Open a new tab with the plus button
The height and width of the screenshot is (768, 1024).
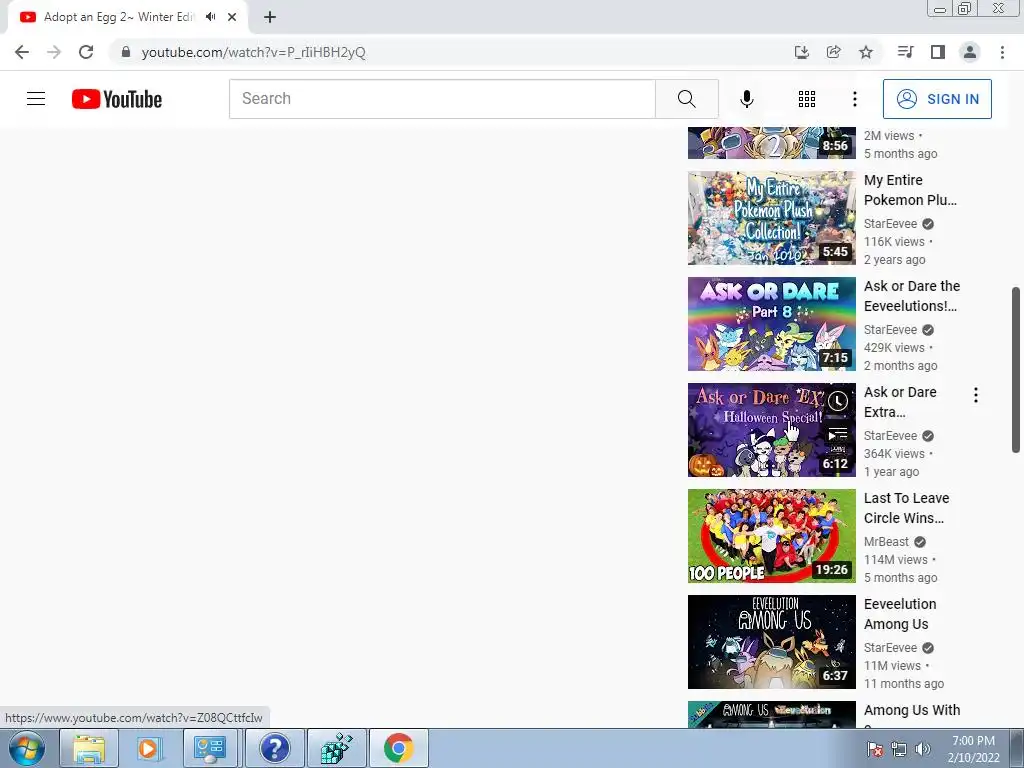pos(270,17)
